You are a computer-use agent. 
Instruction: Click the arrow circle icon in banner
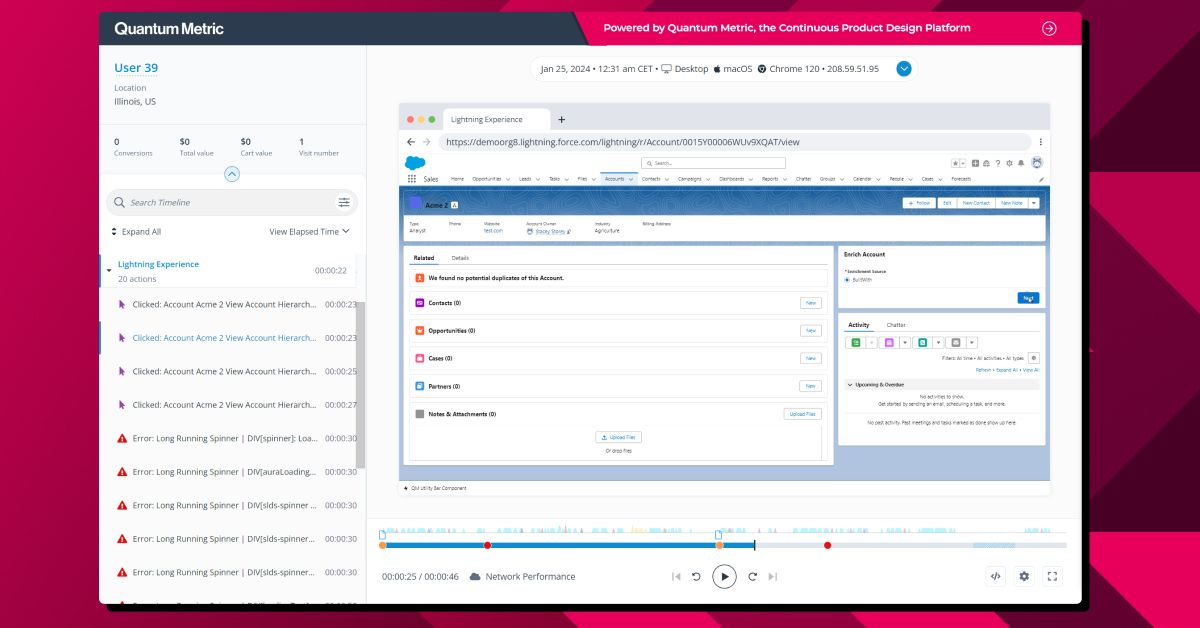(x=1048, y=28)
